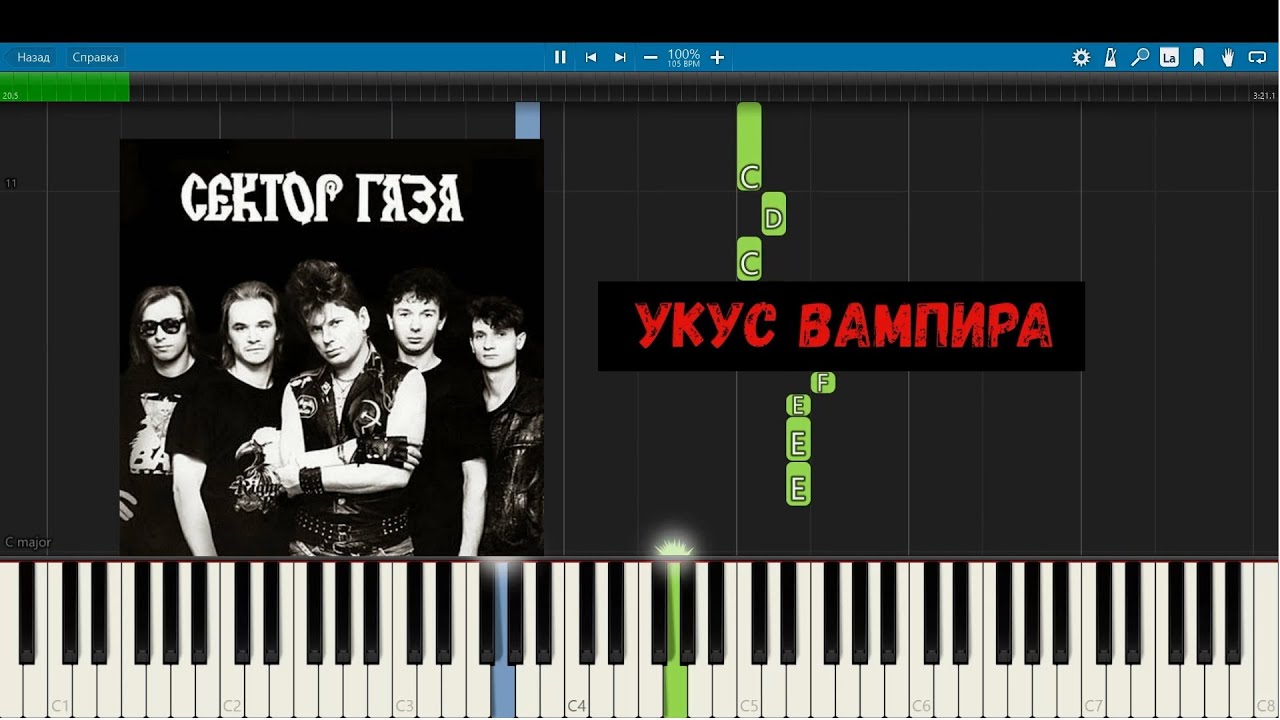The height and width of the screenshot is (720, 1280).
Task: Click the C2 piano key
Action: coord(232,690)
